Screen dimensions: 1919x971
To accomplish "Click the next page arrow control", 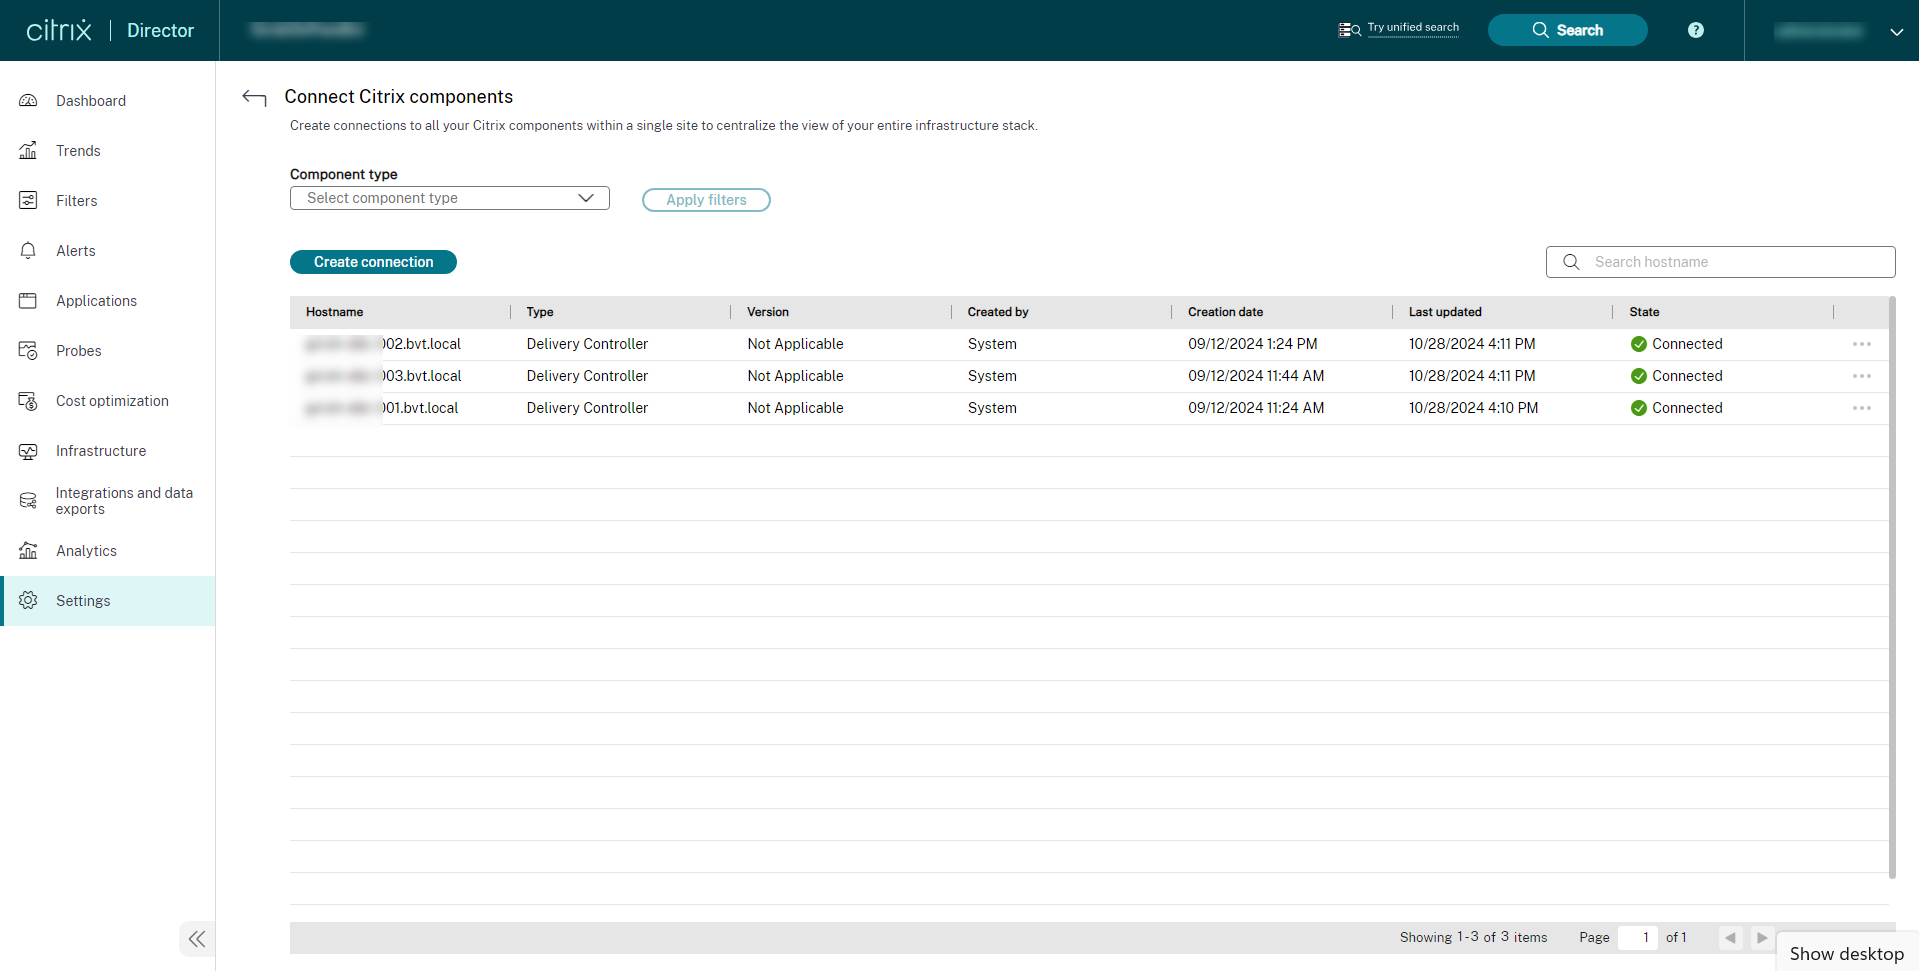I will [1761, 938].
